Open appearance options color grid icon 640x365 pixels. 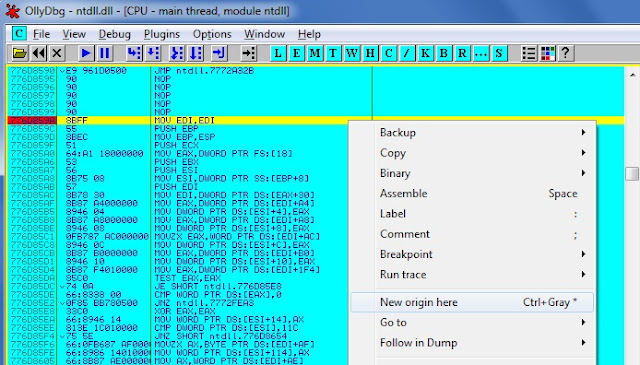(547, 53)
